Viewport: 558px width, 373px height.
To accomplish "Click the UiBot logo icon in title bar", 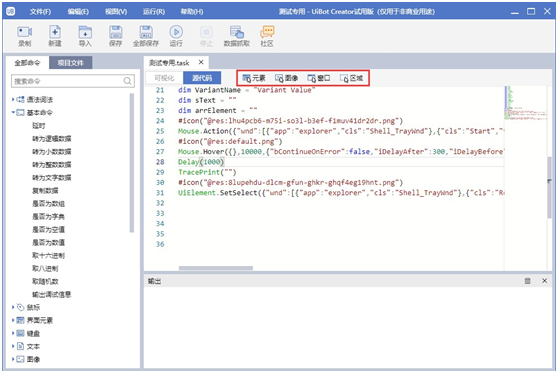I will pos(11,11).
